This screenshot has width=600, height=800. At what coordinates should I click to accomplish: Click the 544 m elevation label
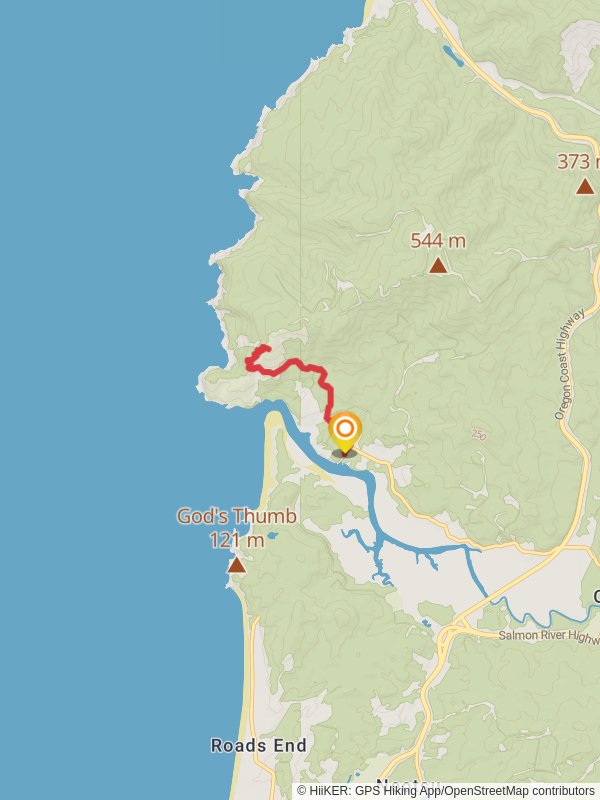(x=438, y=241)
